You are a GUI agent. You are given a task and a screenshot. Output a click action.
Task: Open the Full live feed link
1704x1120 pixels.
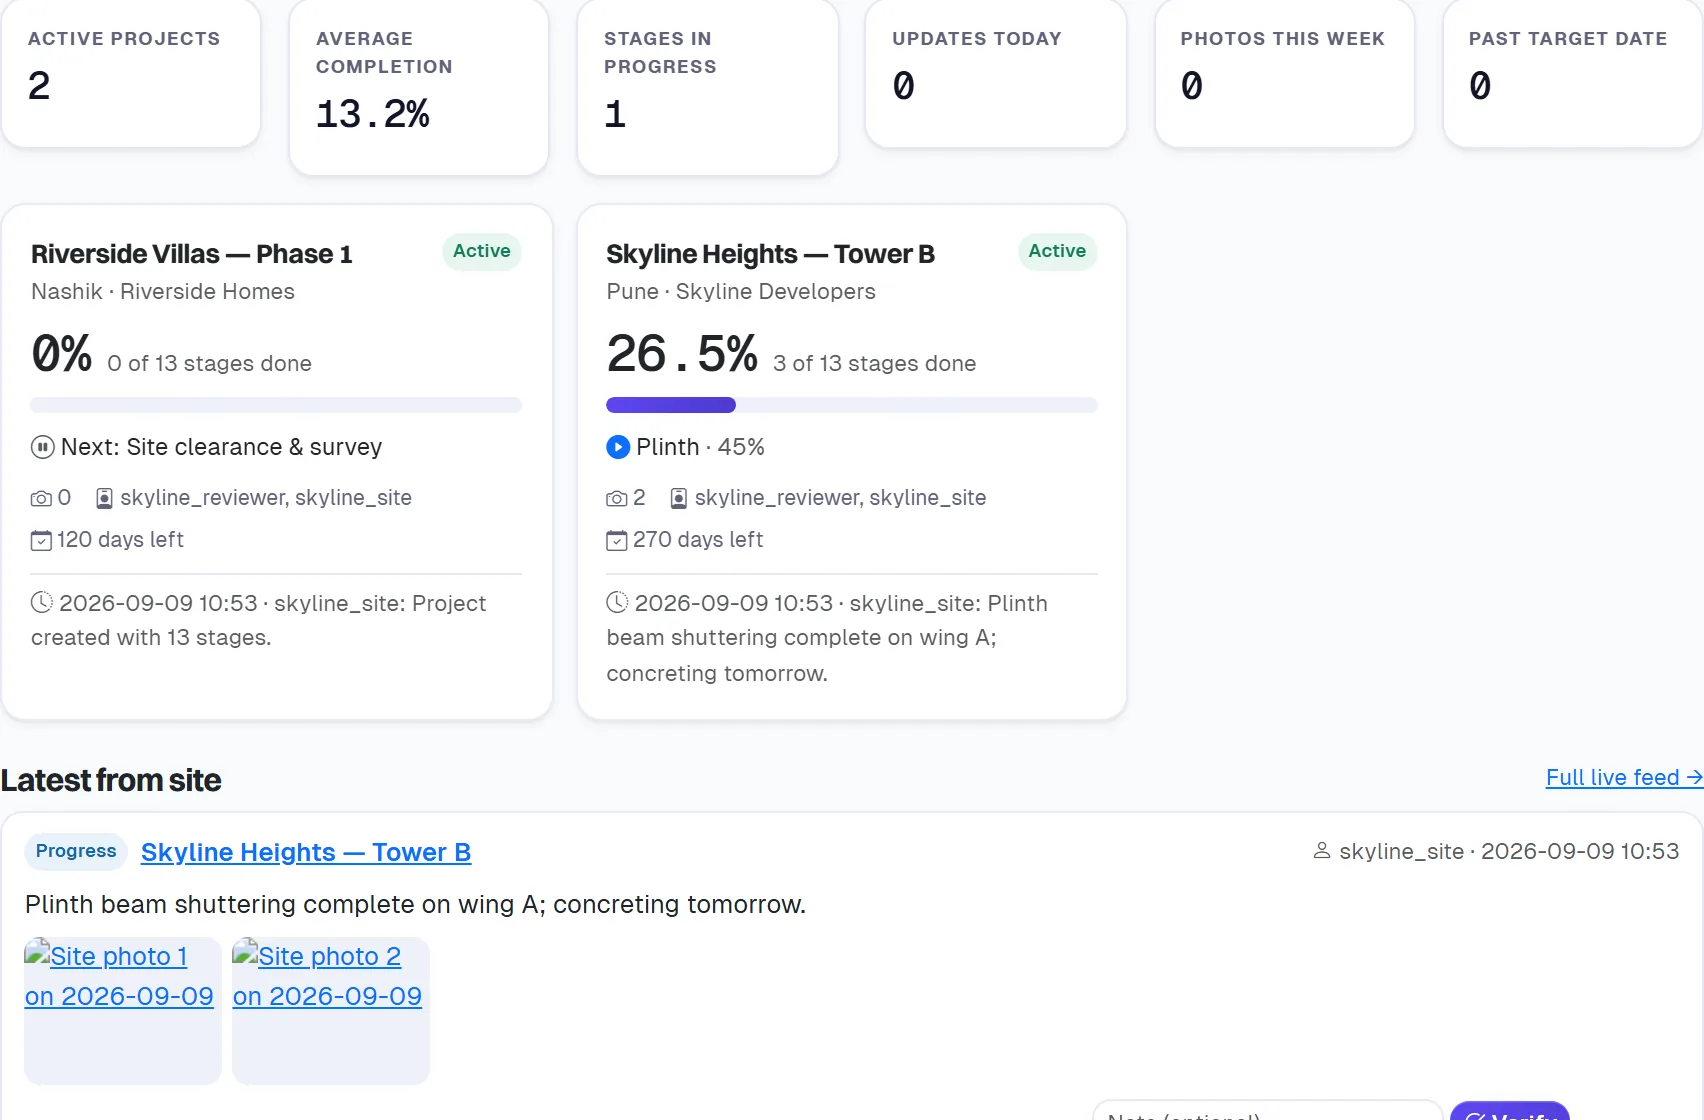[x=1624, y=777]
